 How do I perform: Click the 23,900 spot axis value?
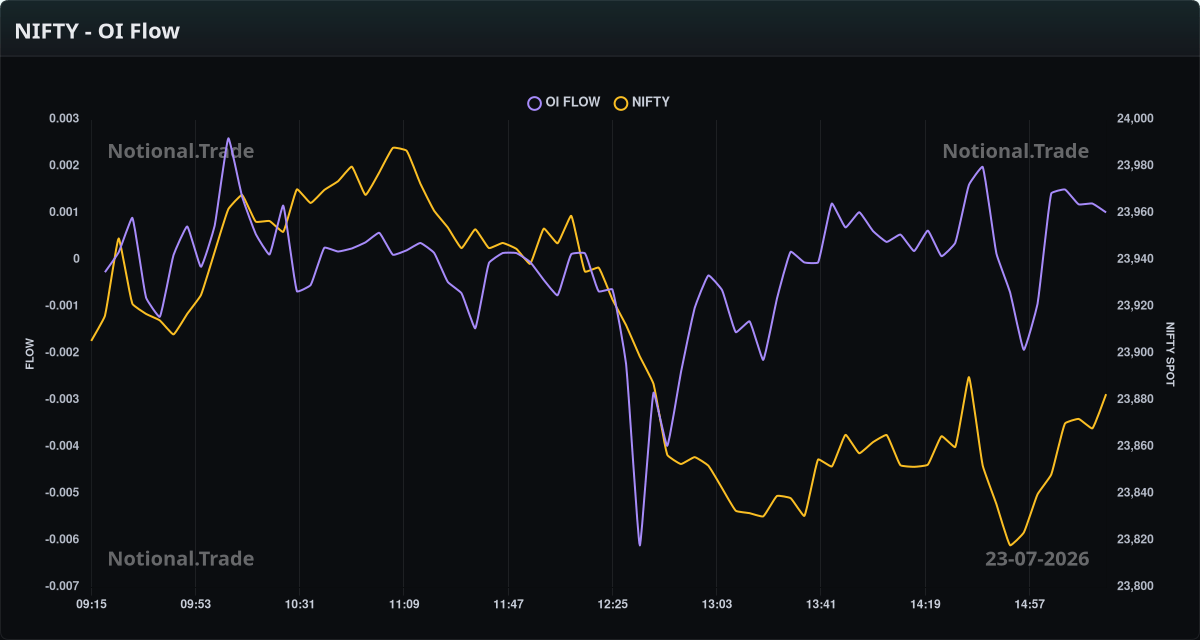click(1135, 352)
